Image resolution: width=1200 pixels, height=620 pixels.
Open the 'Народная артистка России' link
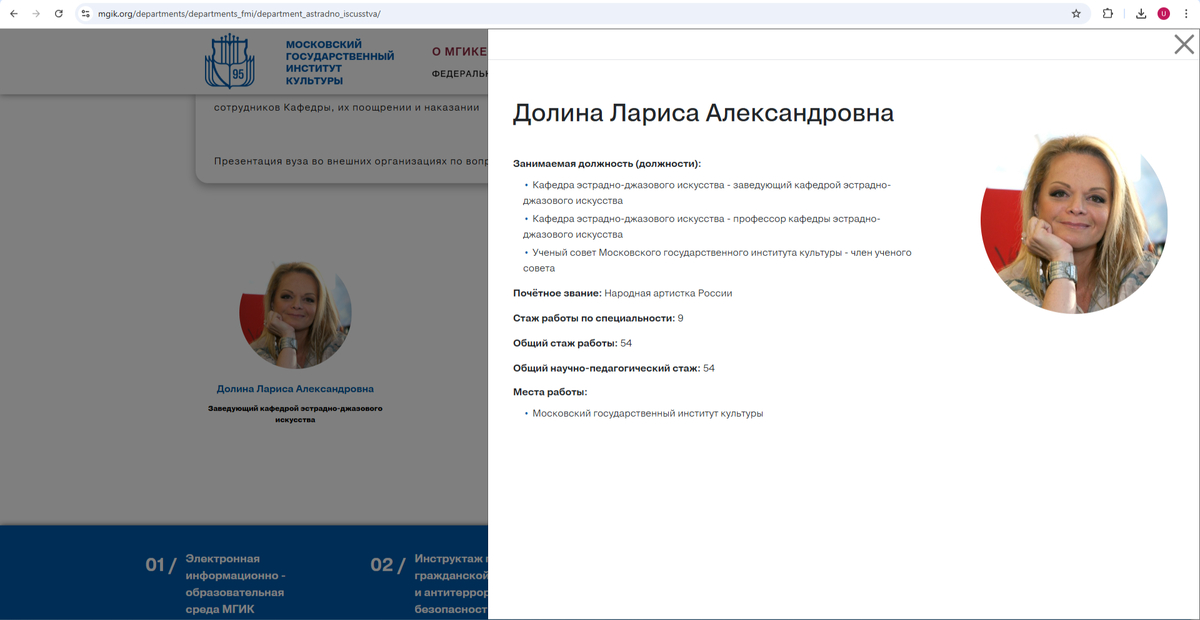[x=670, y=293]
